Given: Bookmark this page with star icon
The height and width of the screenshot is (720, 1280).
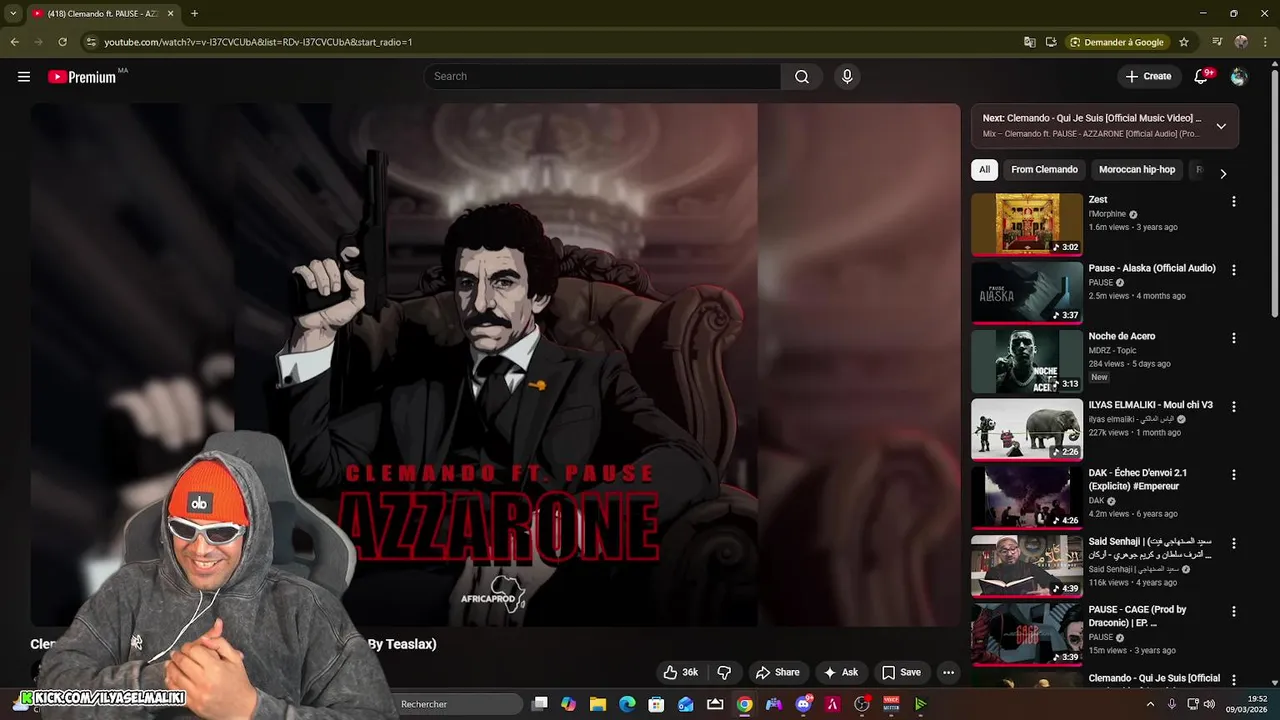Looking at the screenshot, I should (x=1184, y=42).
